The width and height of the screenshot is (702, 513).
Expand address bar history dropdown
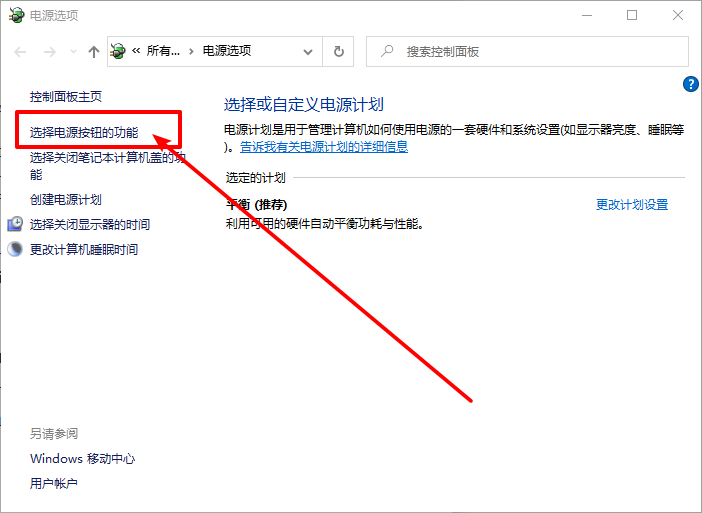(x=309, y=51)
